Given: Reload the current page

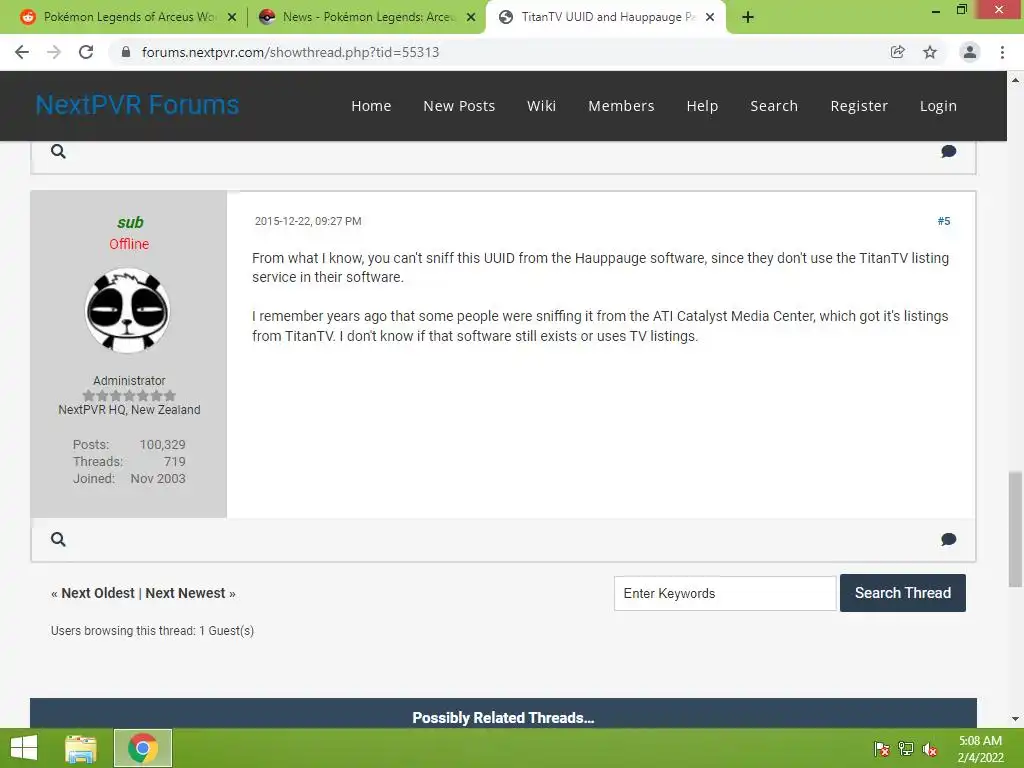Looking at the screenshot, I should [86, 52].
